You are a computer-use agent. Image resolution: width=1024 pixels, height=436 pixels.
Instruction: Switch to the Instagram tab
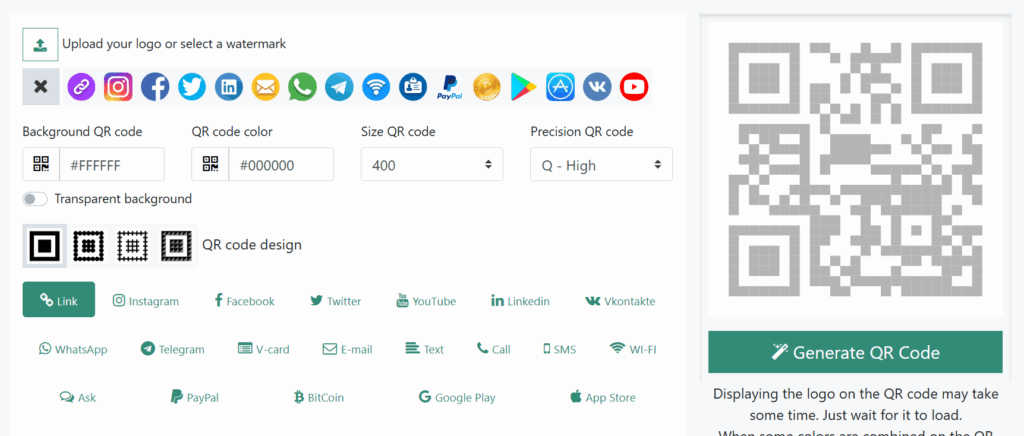click(146, 301)
